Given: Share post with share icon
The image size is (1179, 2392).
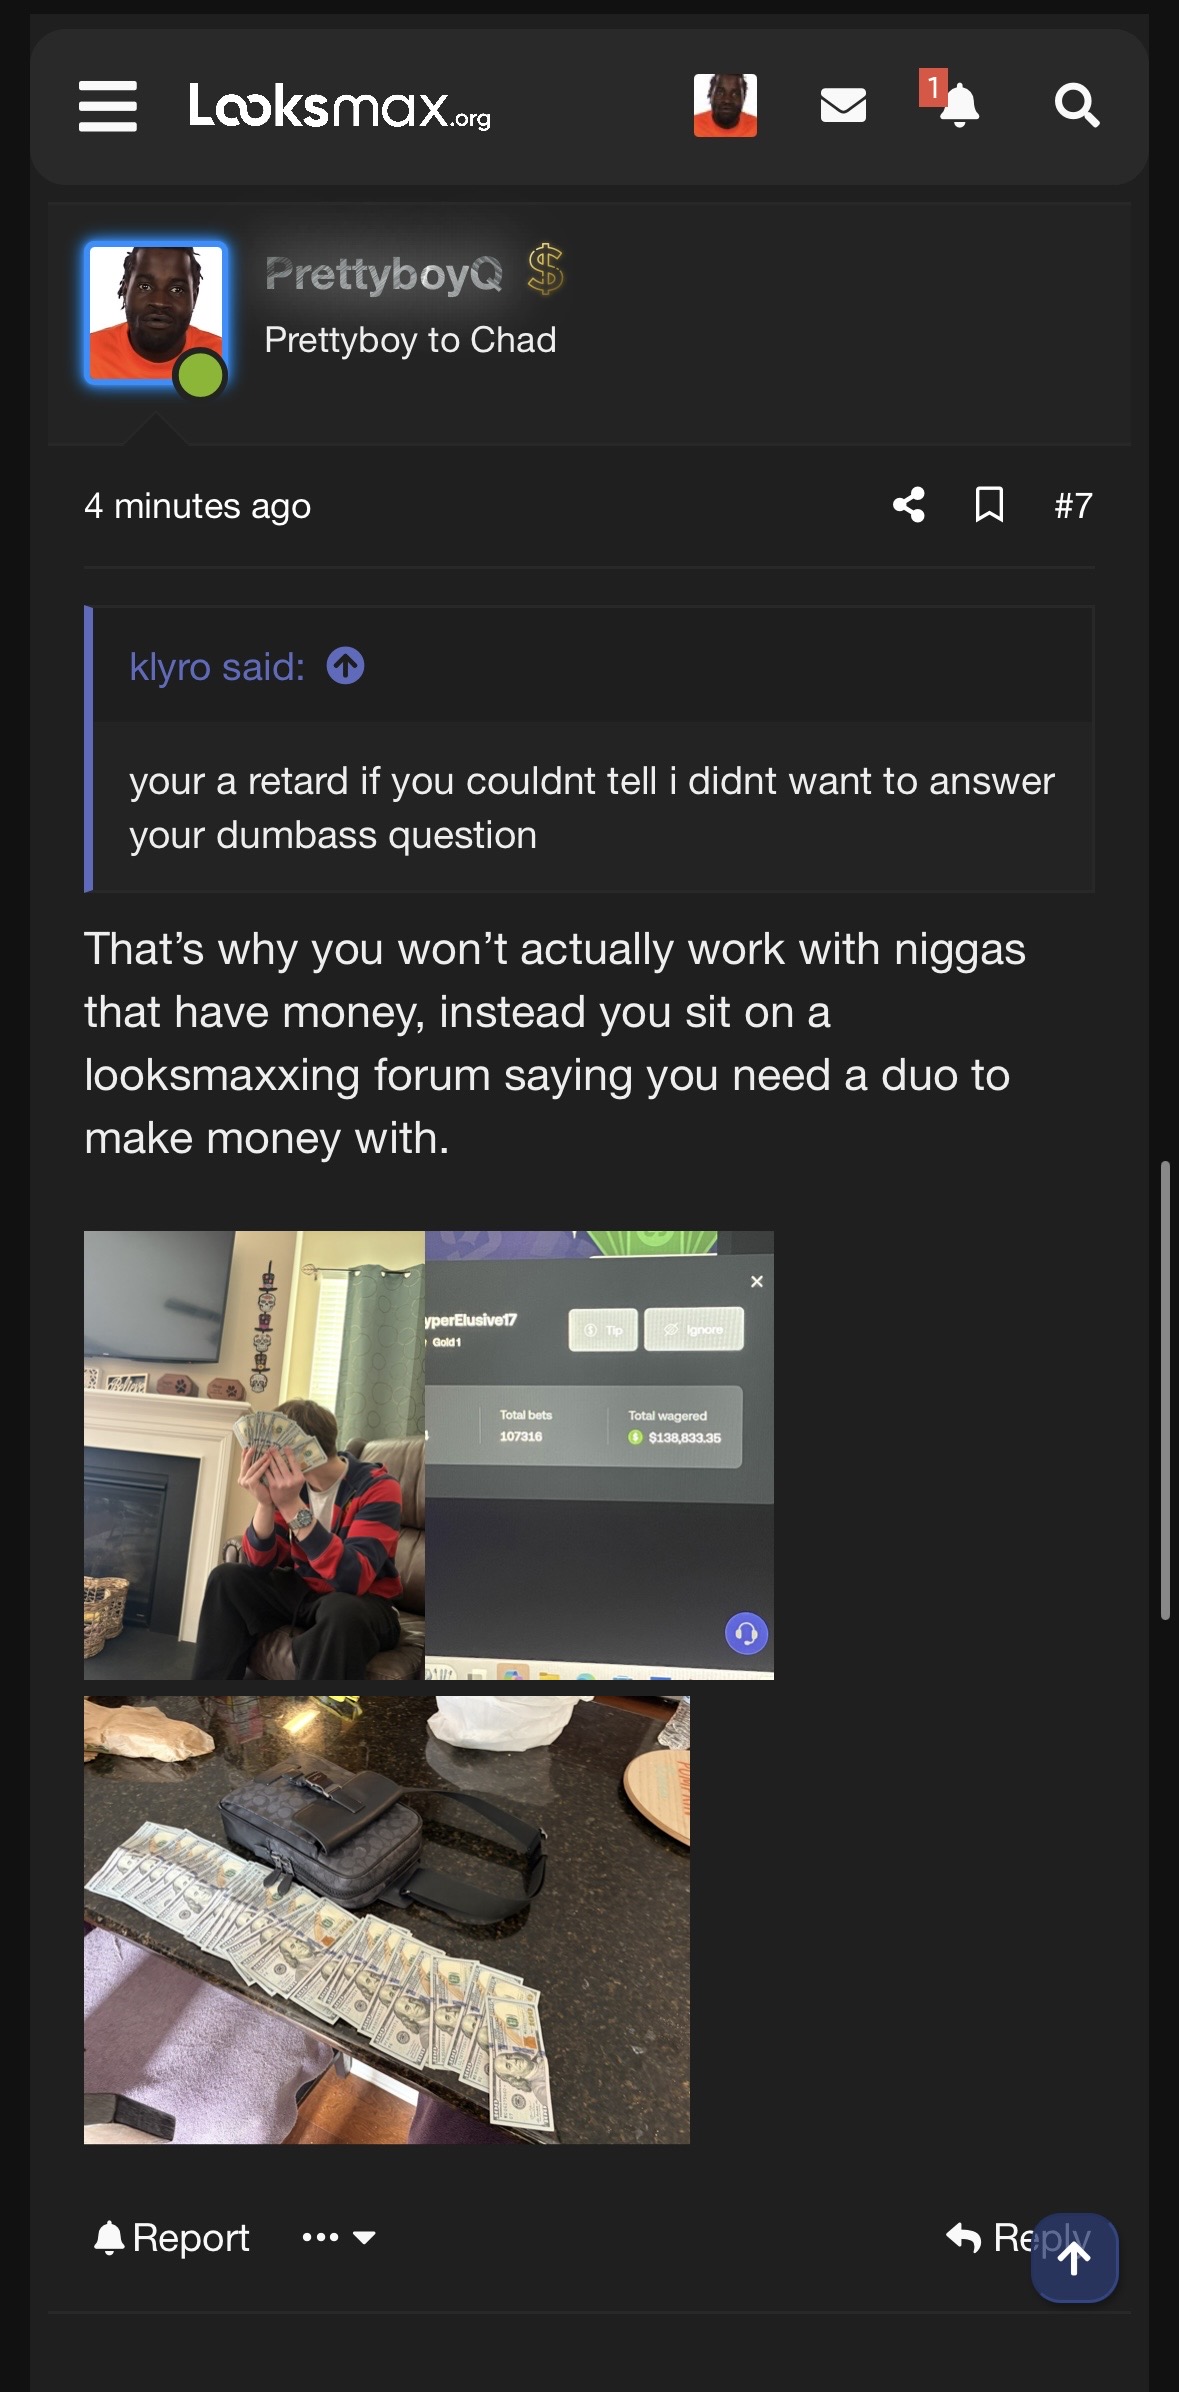Looking at the screenshot, I should tap(909, 505).
